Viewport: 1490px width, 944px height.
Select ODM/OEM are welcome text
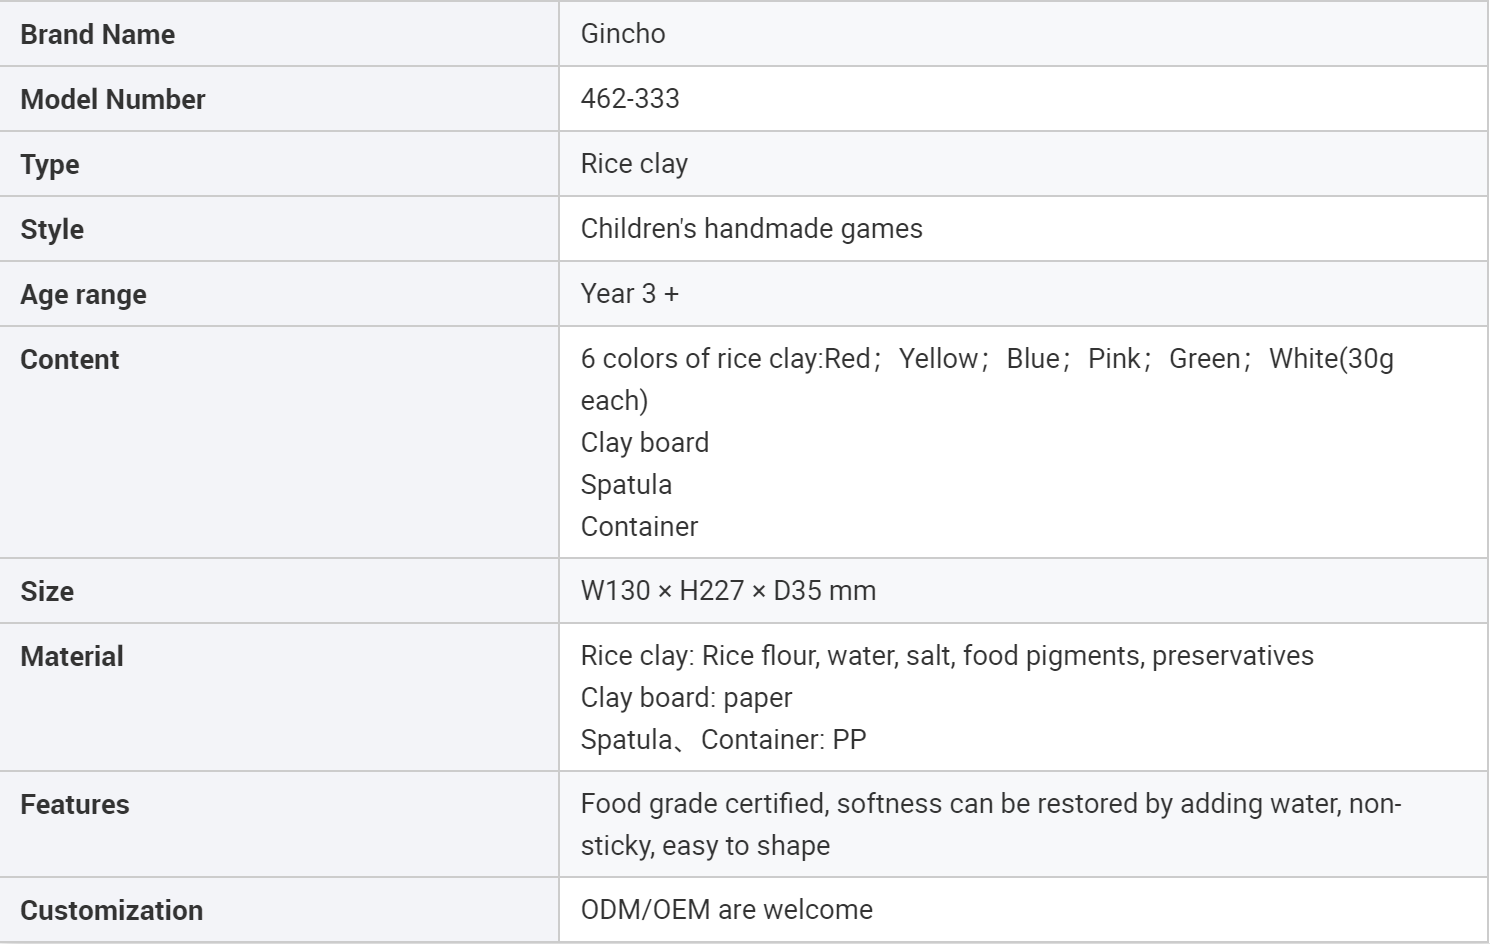coord(726,910)
